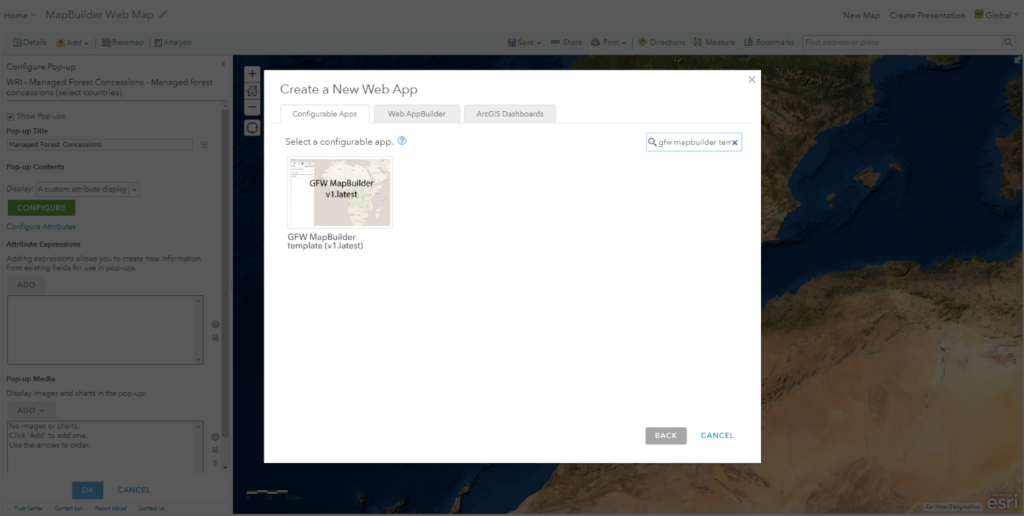Open Directions

(661, 42)
